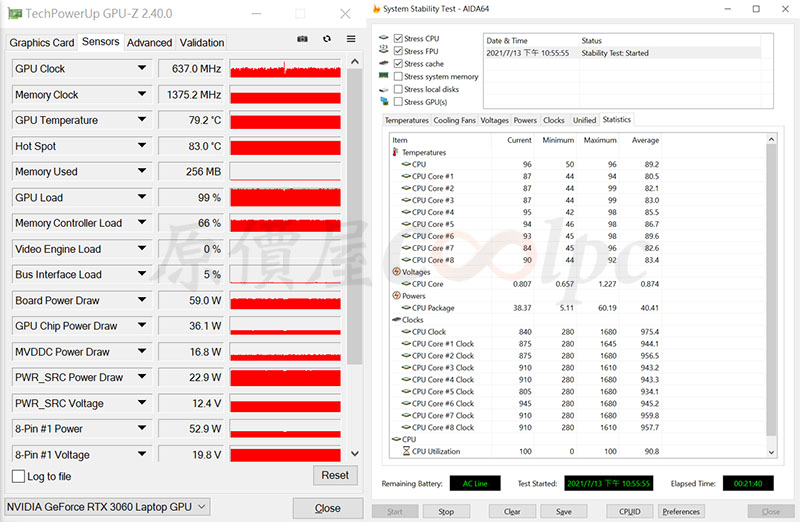
Task: Open the Memory Used sensor dropdown
Action: tap(142, 171)
